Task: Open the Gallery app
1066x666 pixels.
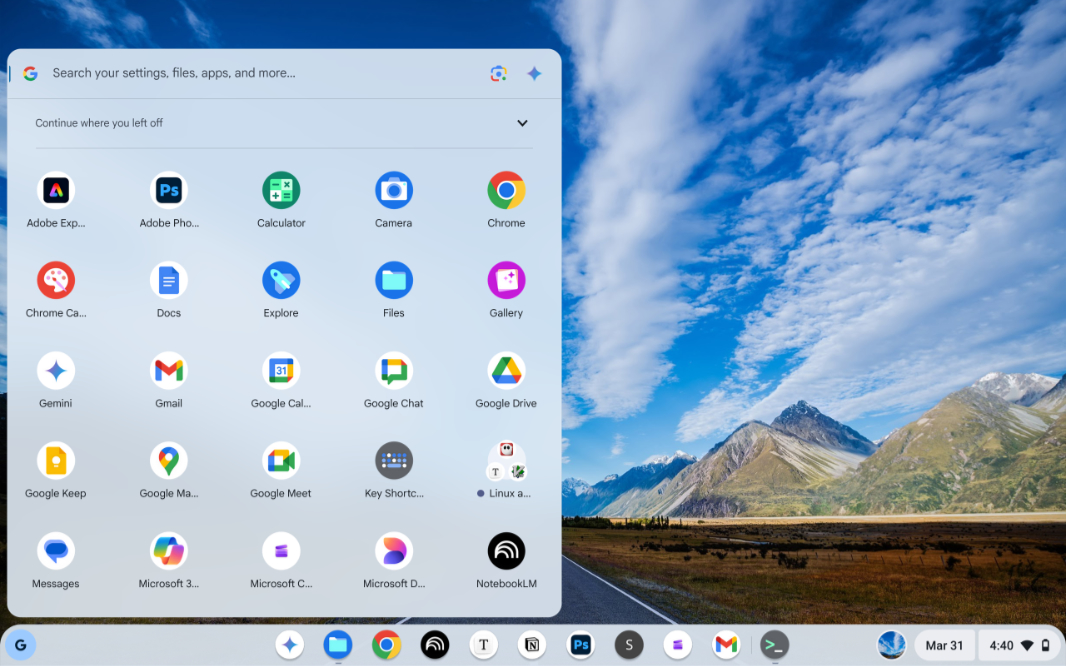Action: coord(506,280)
